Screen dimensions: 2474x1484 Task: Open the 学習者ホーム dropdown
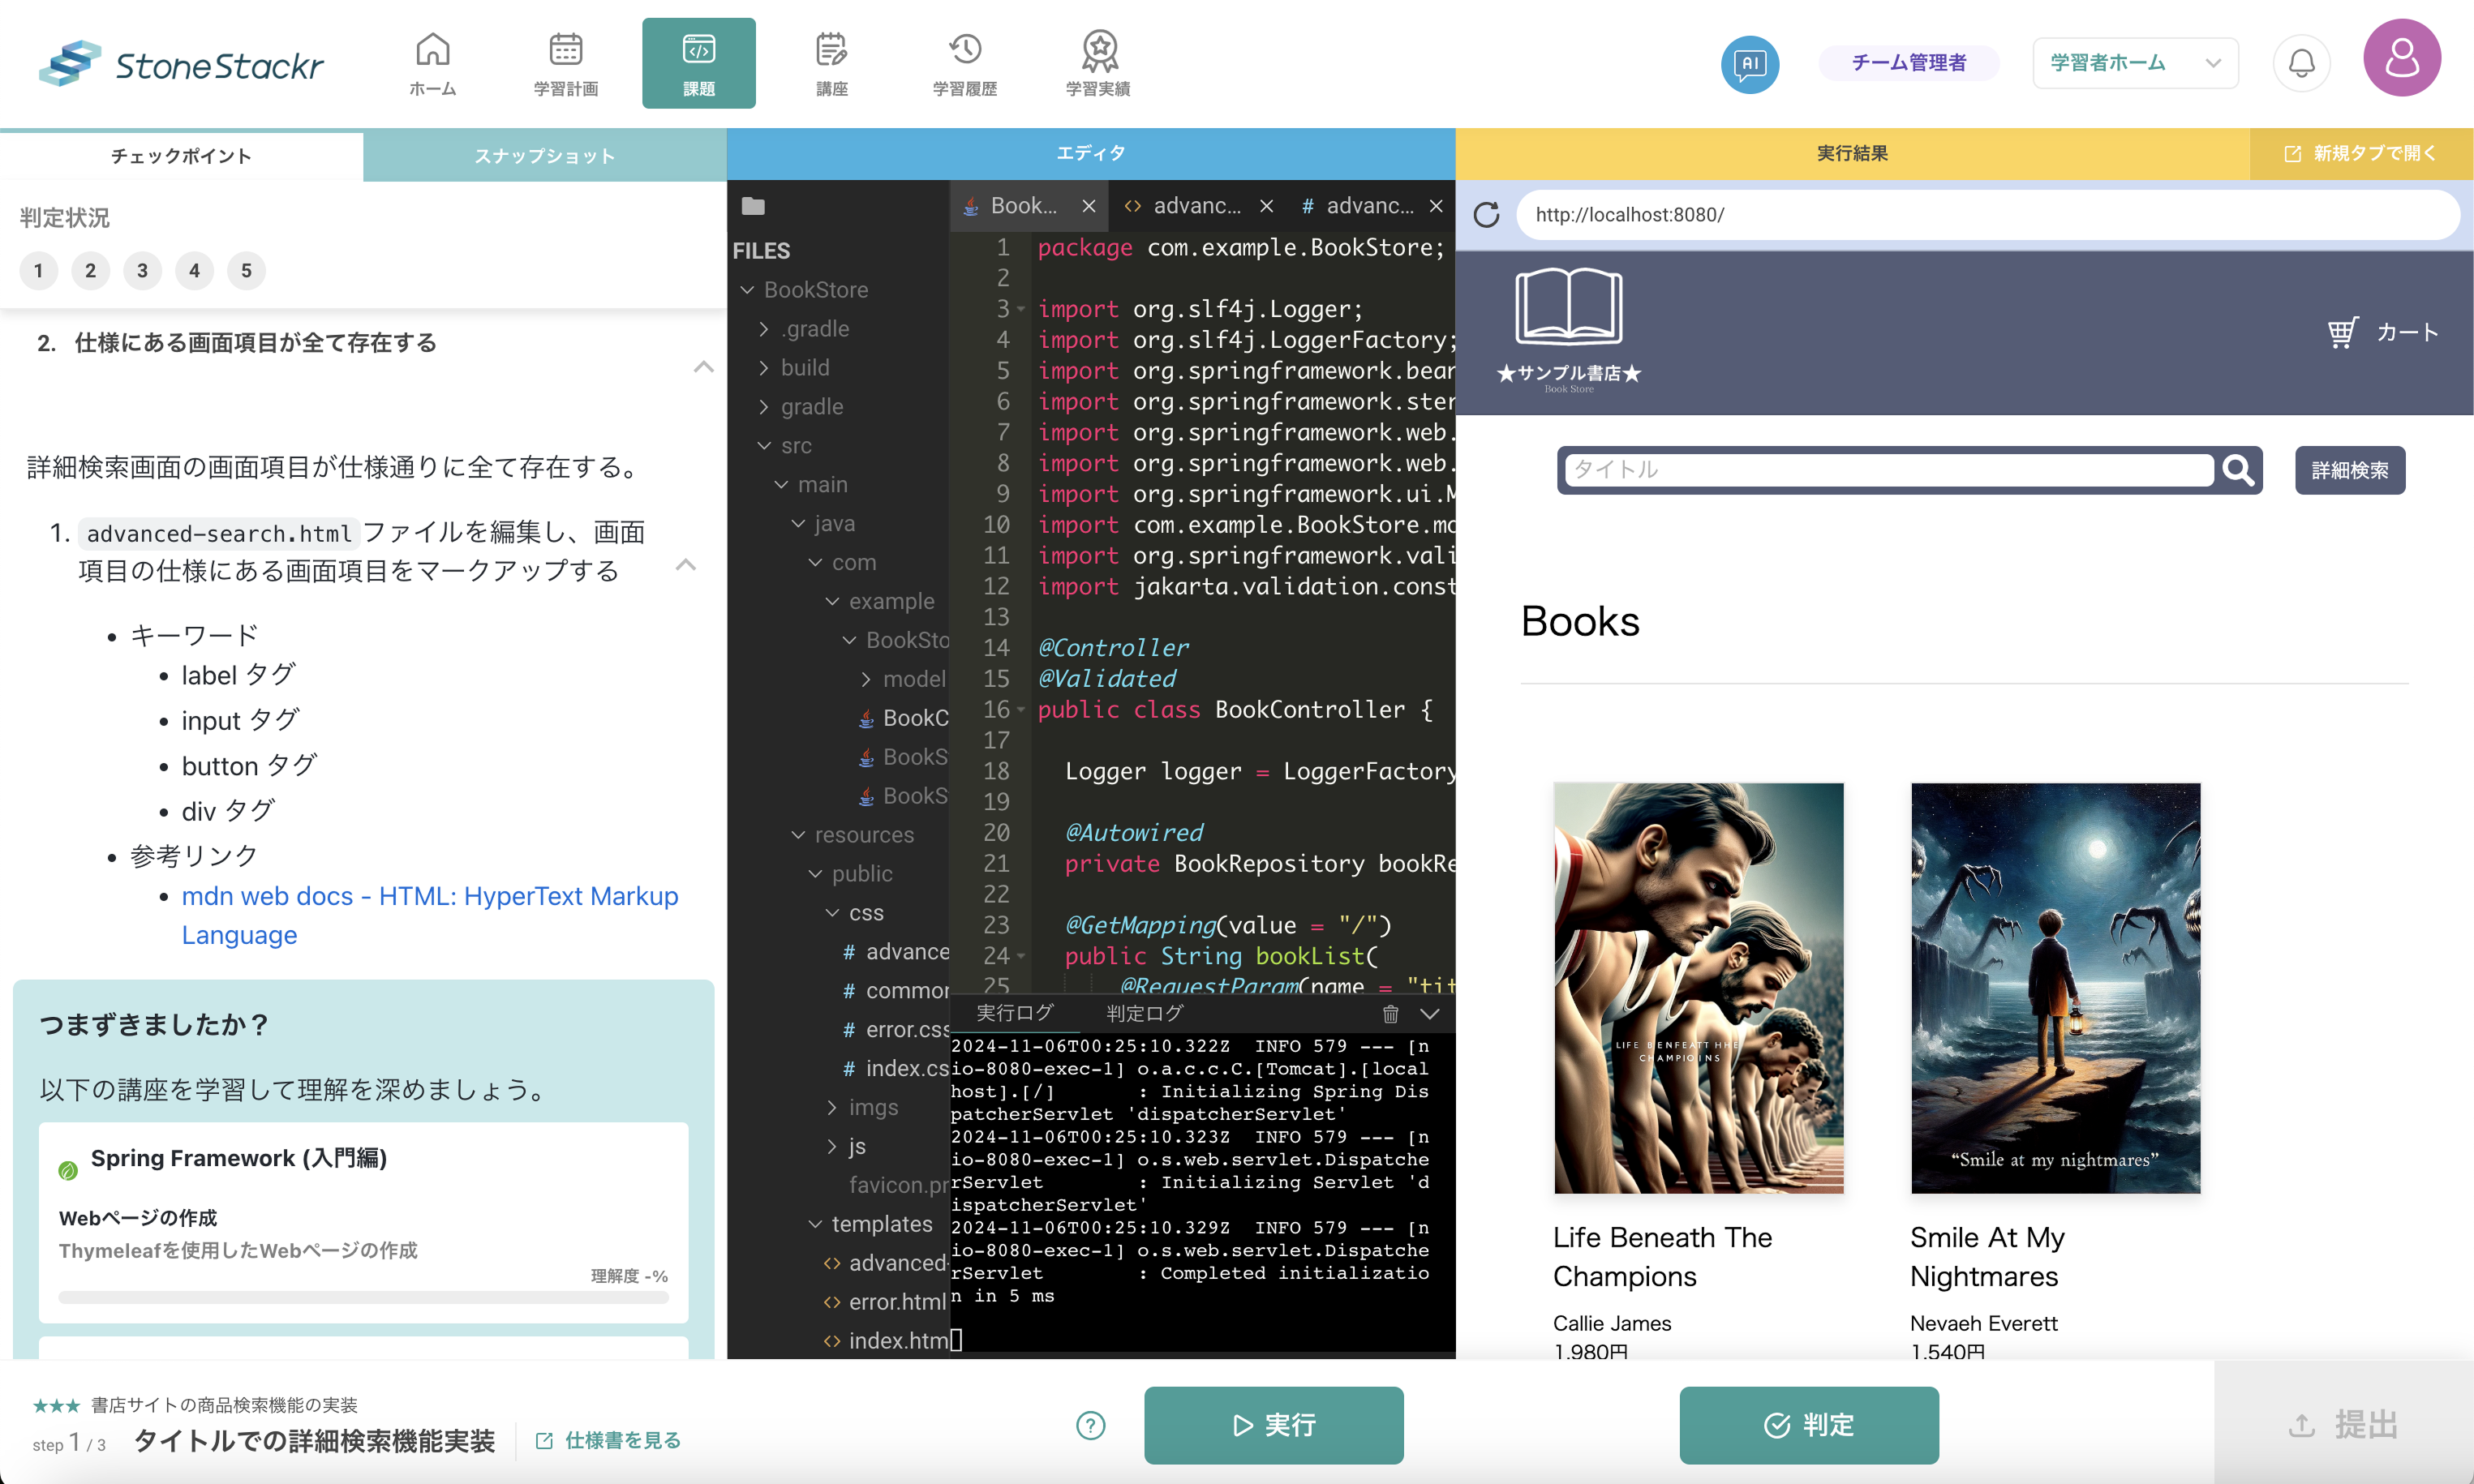pyautogui.click(x=2134, y=63)
